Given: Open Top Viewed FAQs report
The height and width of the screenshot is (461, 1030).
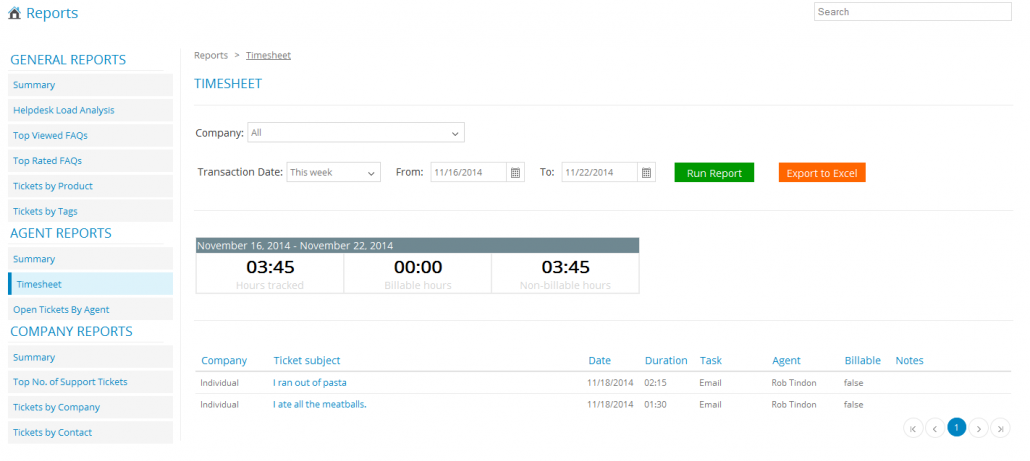Looking at the screenshot, I should point(91,135).
